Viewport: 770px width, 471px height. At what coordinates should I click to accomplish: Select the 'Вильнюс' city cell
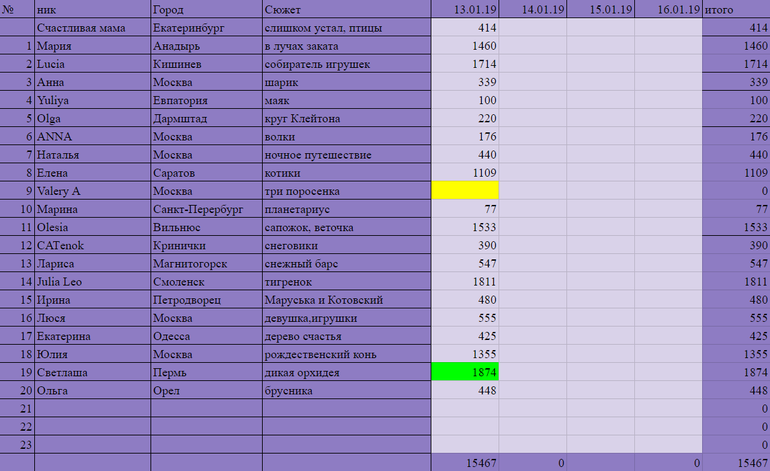[206, 227]
